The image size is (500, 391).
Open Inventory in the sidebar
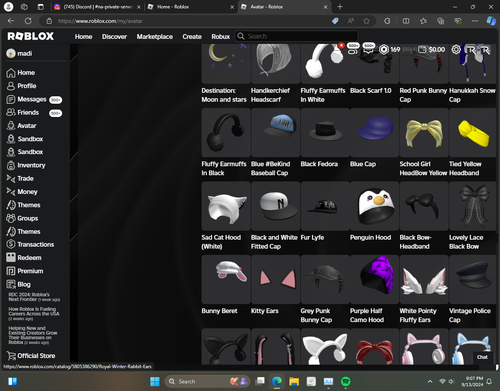[26, 165]
